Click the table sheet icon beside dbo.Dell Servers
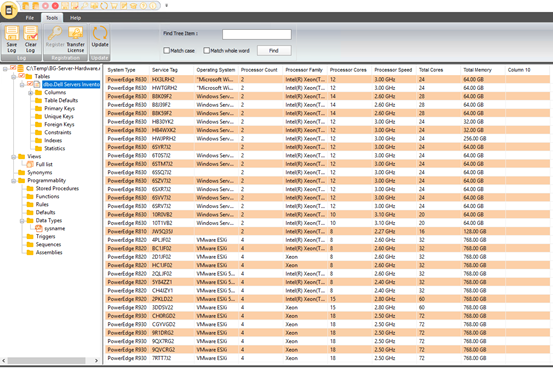The width and height of the screenshot is (553, 368). [x=37, y=84]
